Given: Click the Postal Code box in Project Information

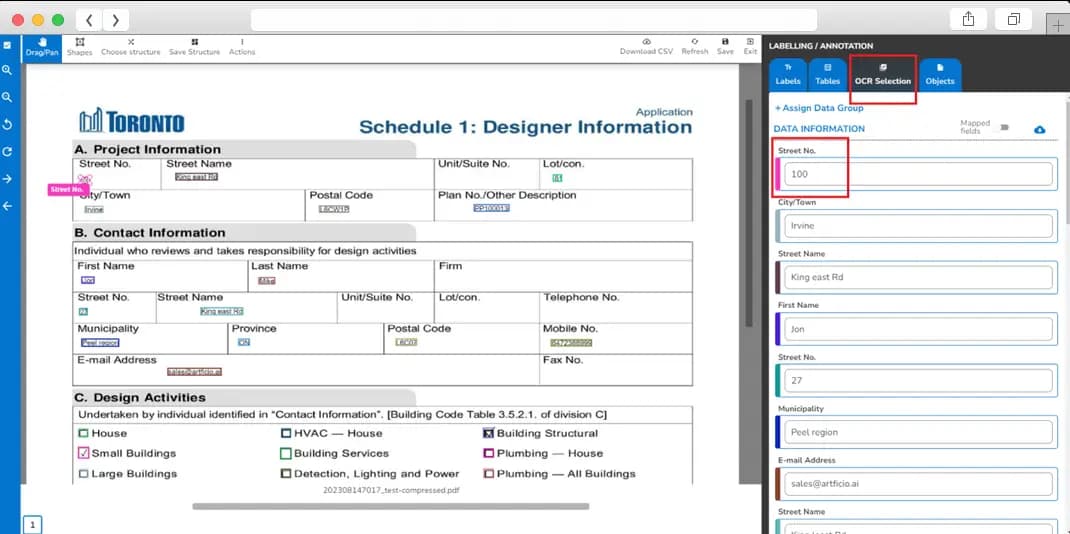Looking at the screenshot, I should pyautogui.click(x=334, y=209).
